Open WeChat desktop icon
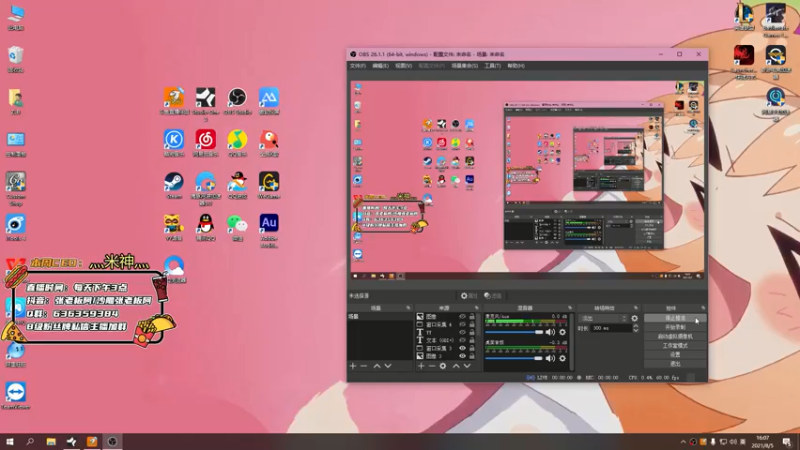This screenshot has width=800, height=450. 237,228
